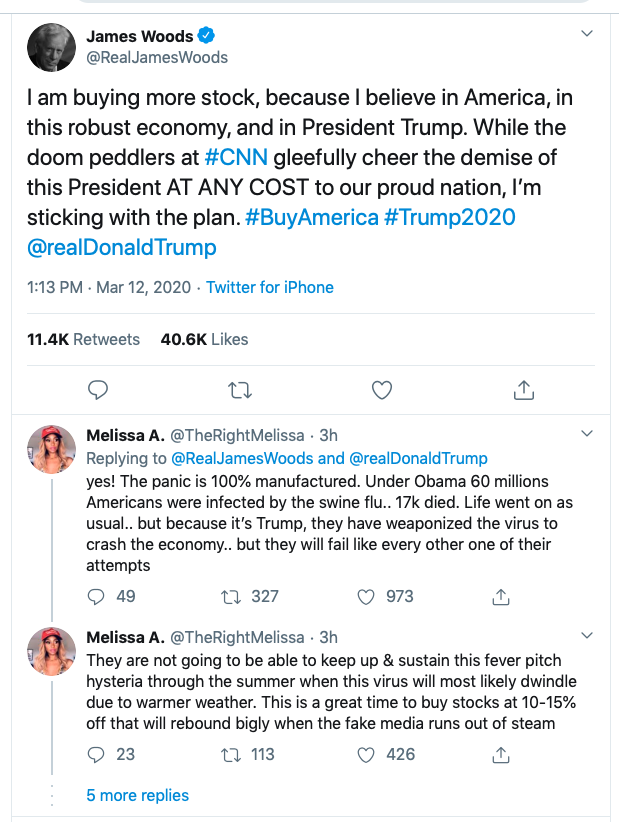Open reply thread with 23 replies
The width and height of the screenshot is (619, 822).
click(x=95, y=755)
